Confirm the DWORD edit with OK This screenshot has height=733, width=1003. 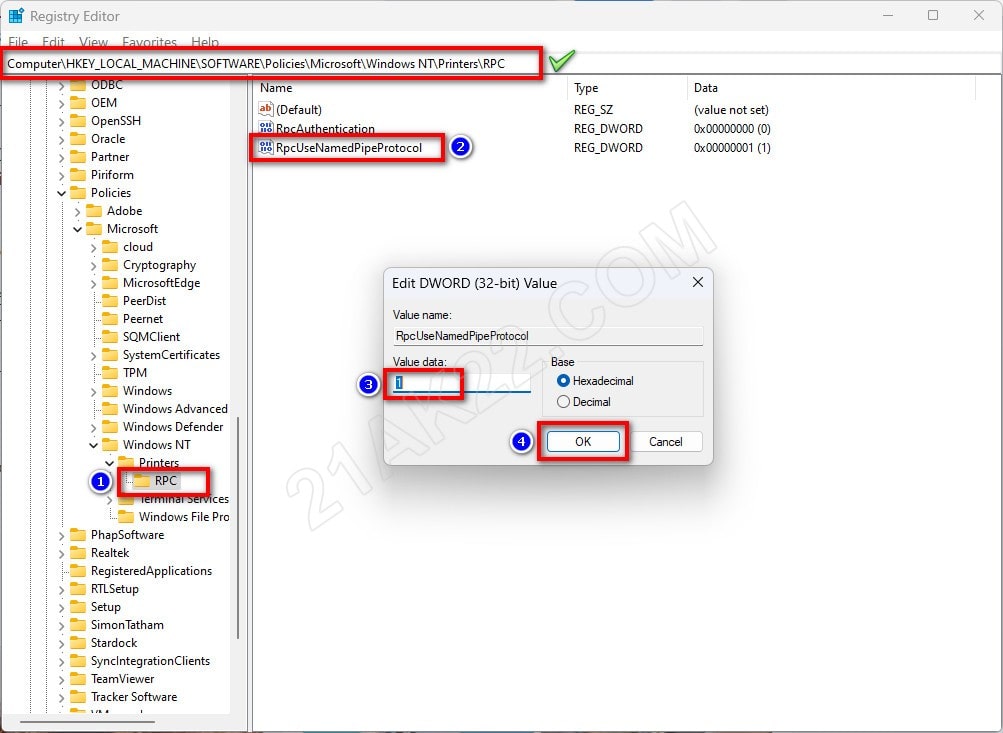point(583,442)
